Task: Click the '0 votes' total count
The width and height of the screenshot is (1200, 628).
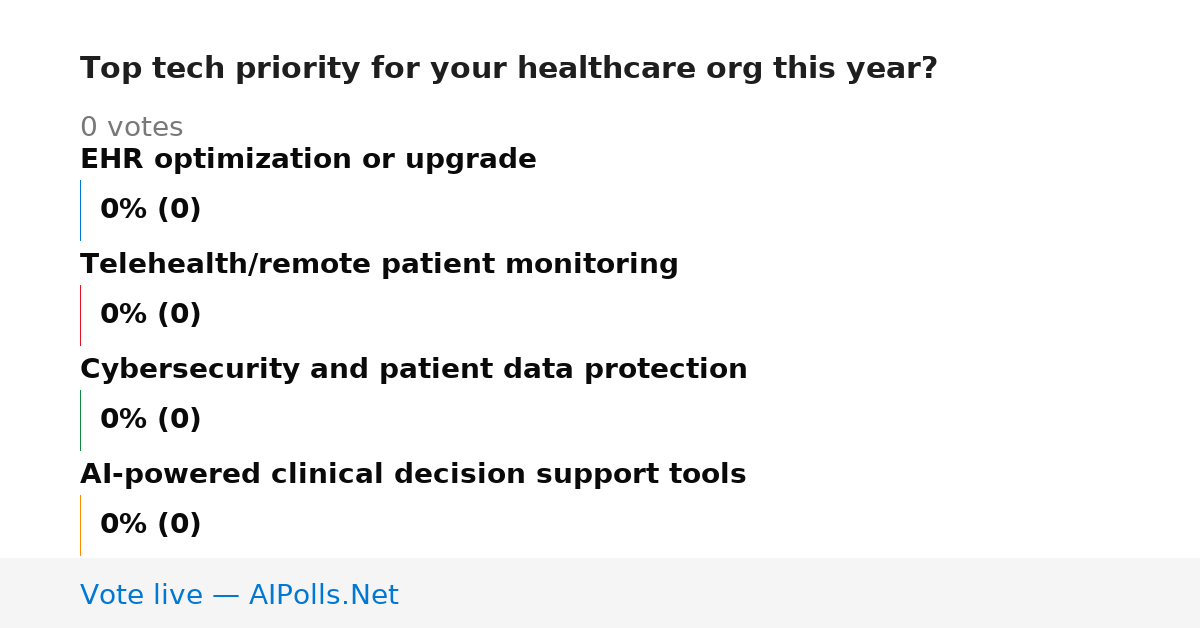Action: 131,128
